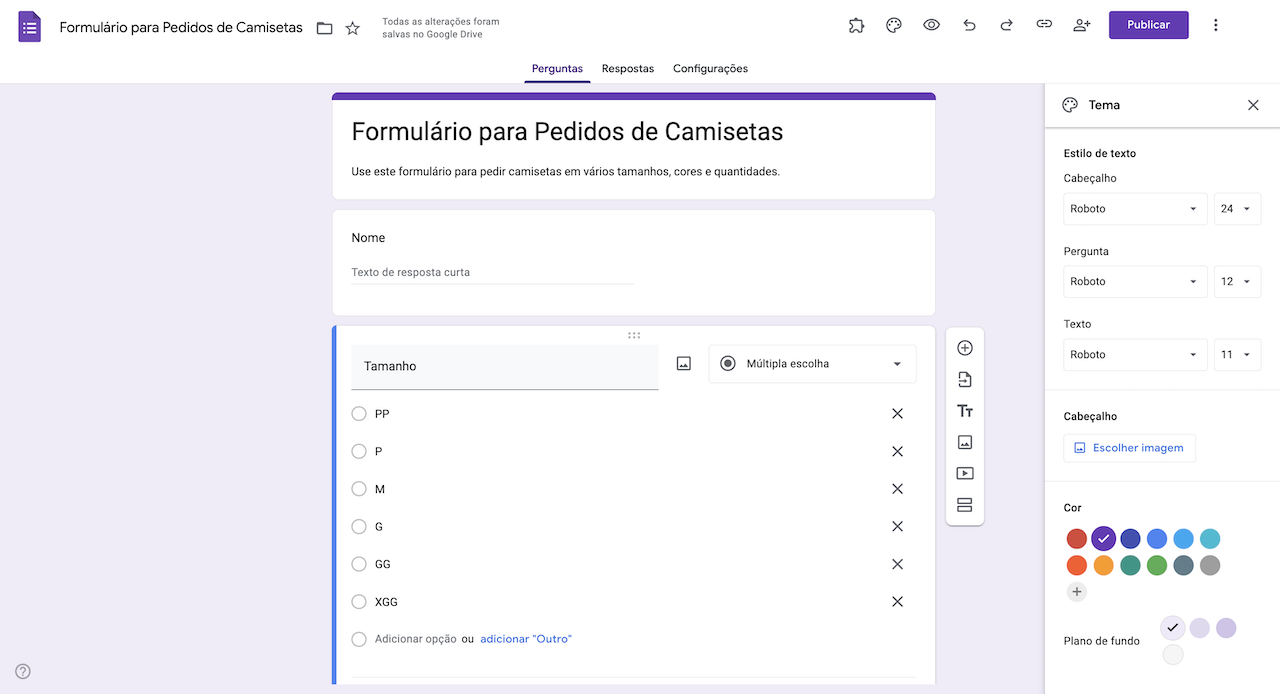This screenshot has height=694, width=1280.
Task: Open the import questions tool
Action: point(964,379)
